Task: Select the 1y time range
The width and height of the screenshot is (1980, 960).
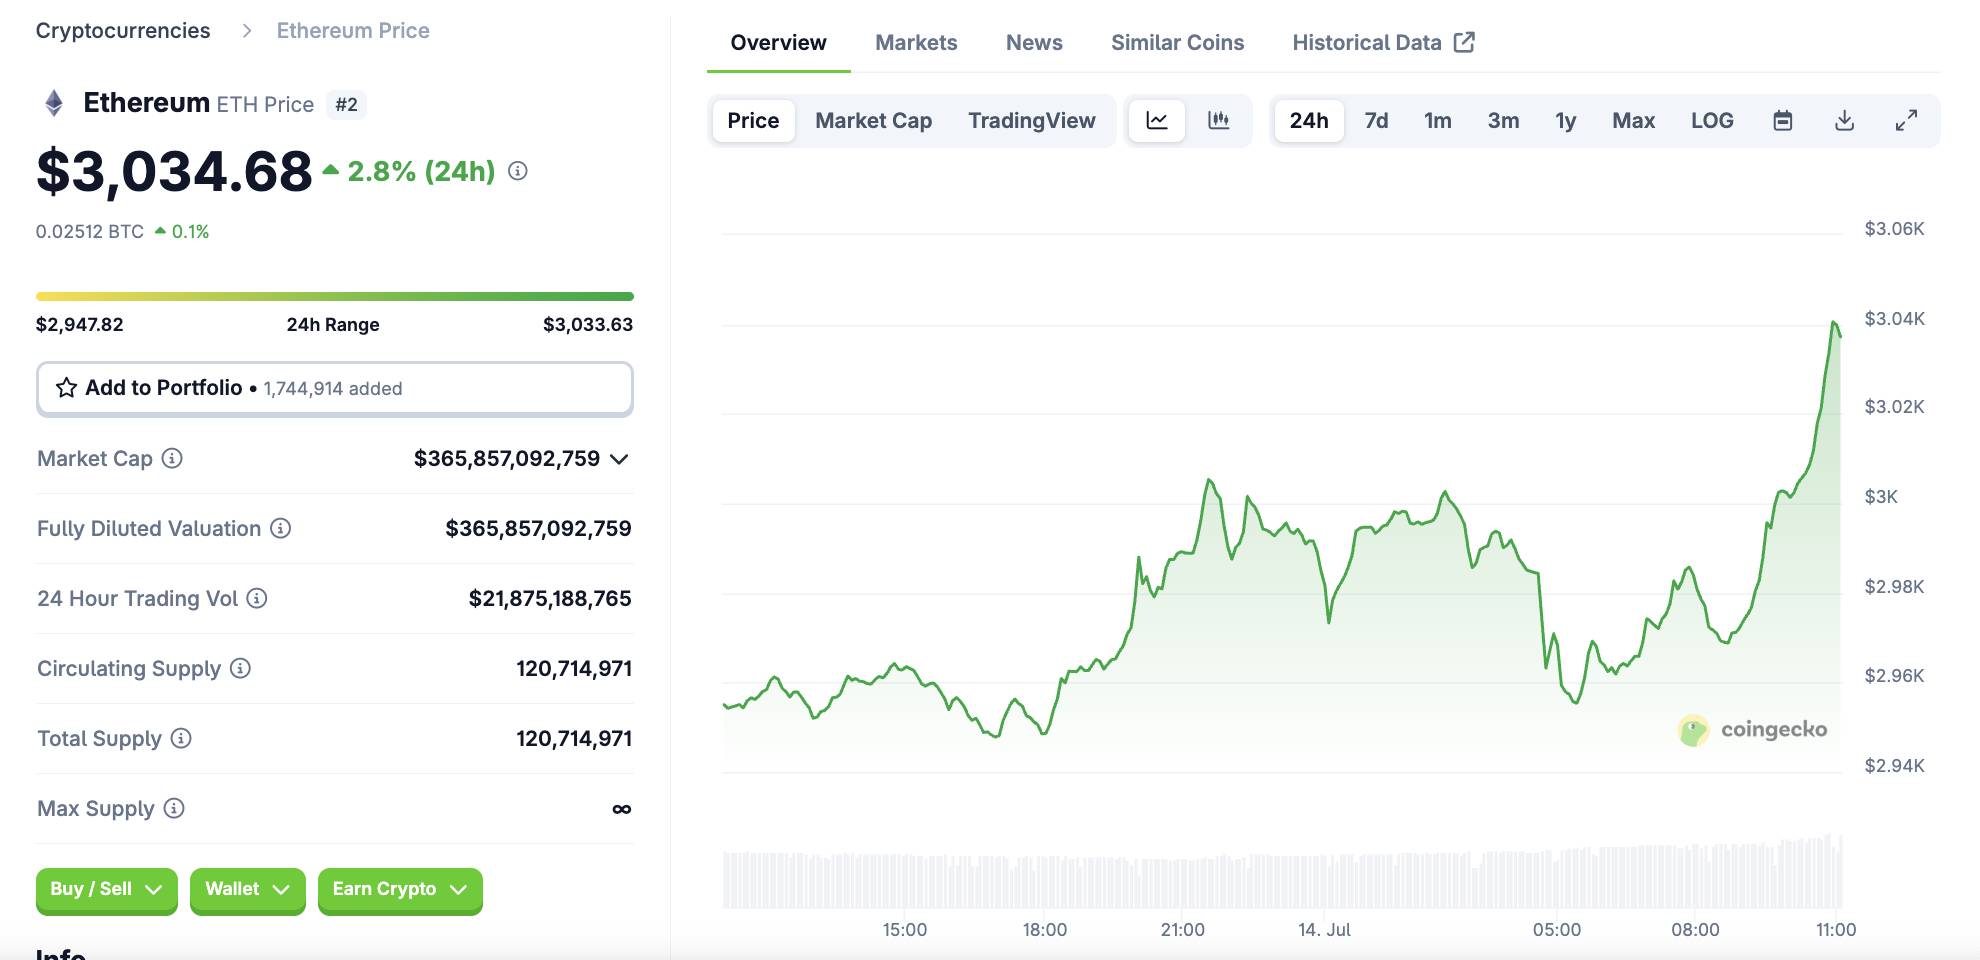Action: pyautogui.click(x=1565, y=121)
